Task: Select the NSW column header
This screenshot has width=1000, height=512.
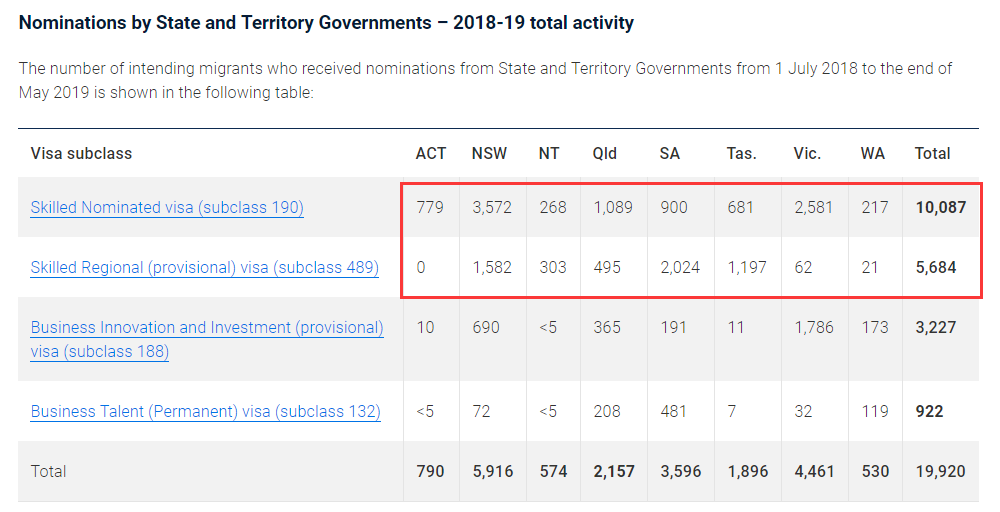Action: 489,154
